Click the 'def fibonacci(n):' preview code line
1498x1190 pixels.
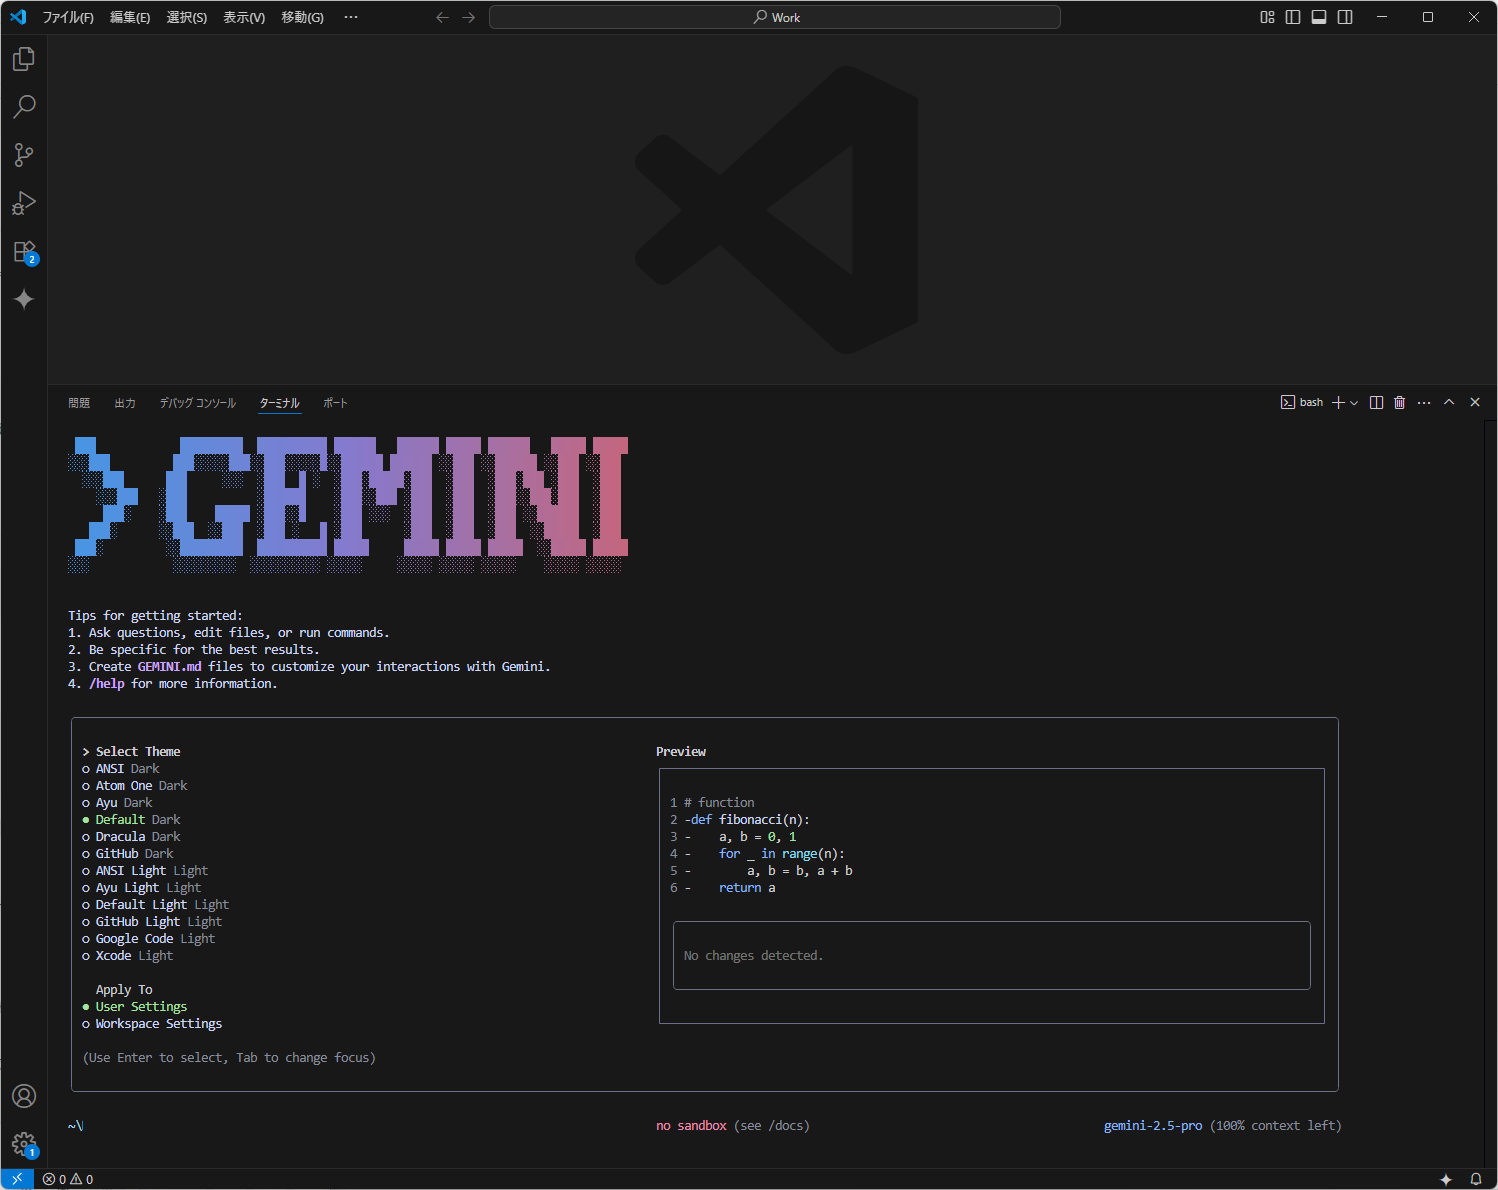pos(750,820)
